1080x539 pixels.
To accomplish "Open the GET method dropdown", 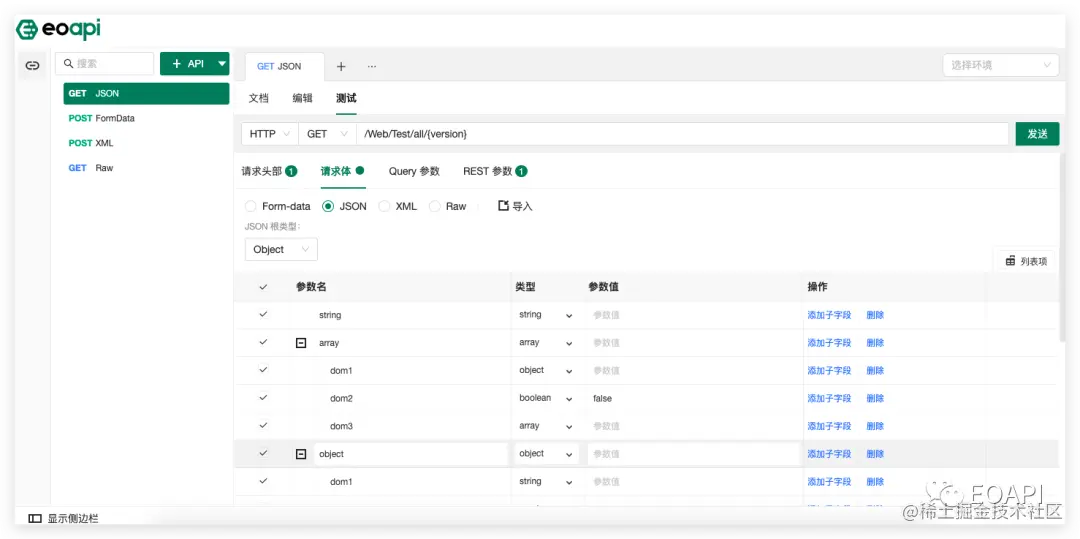I will point(327,134).
